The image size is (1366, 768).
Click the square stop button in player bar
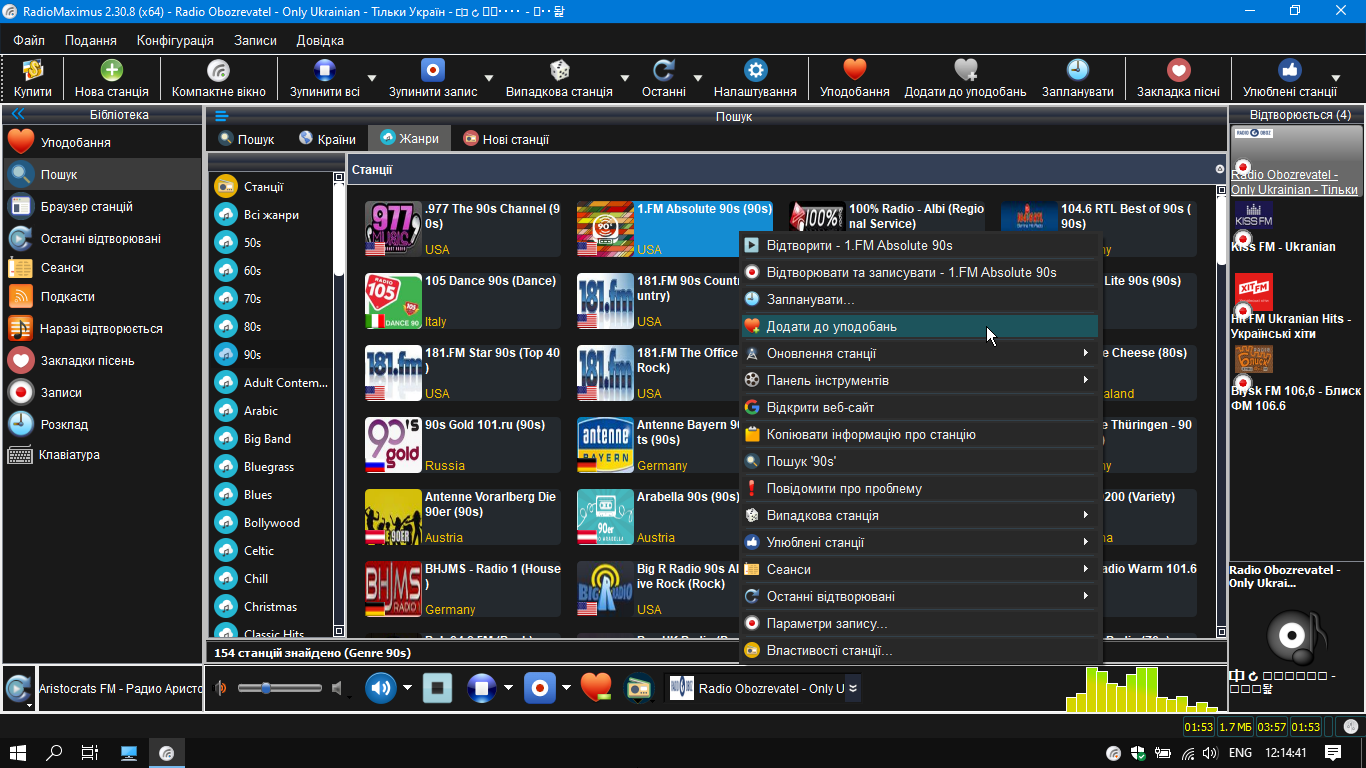tap(438, 688)
